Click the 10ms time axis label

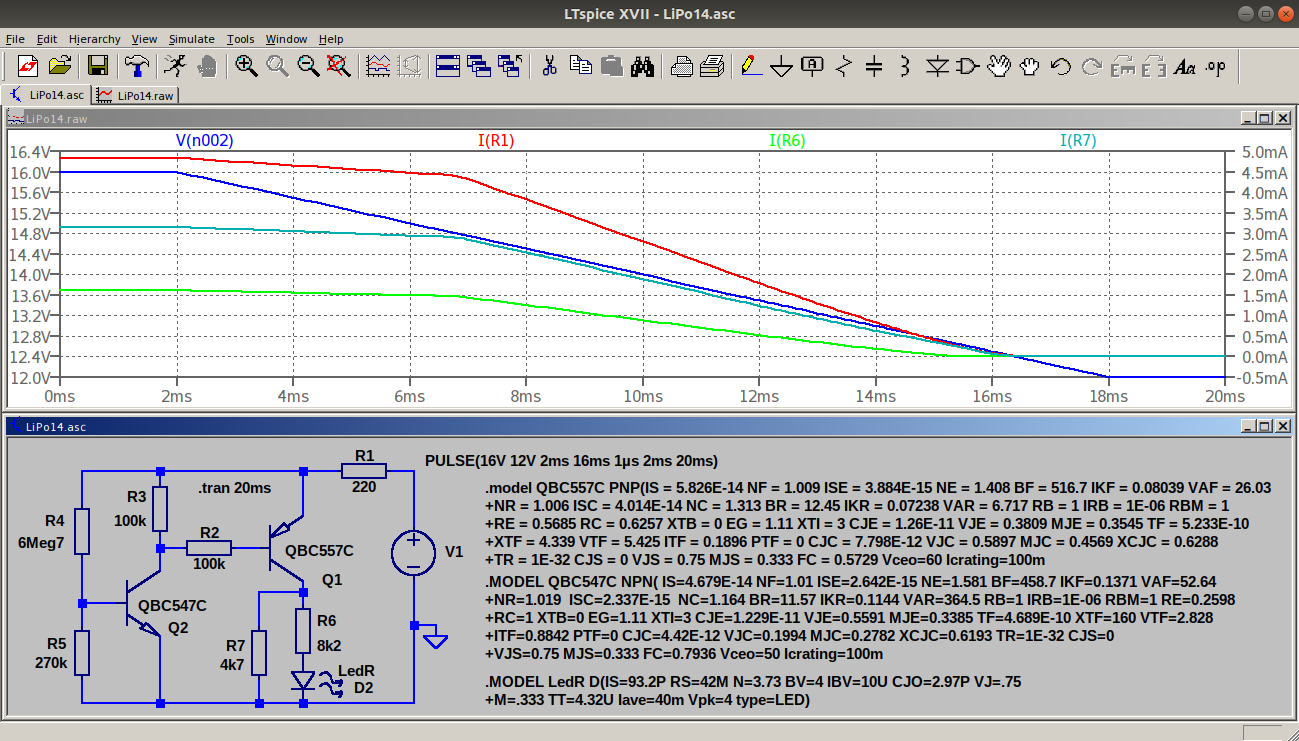click(x=643, y=397)
